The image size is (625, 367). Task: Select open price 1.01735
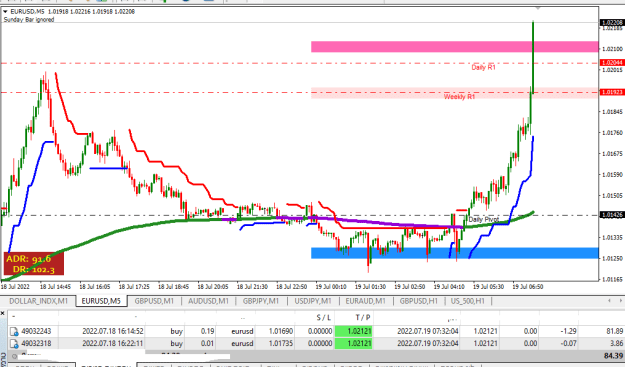pyautogui.click(x=281, y=343)
